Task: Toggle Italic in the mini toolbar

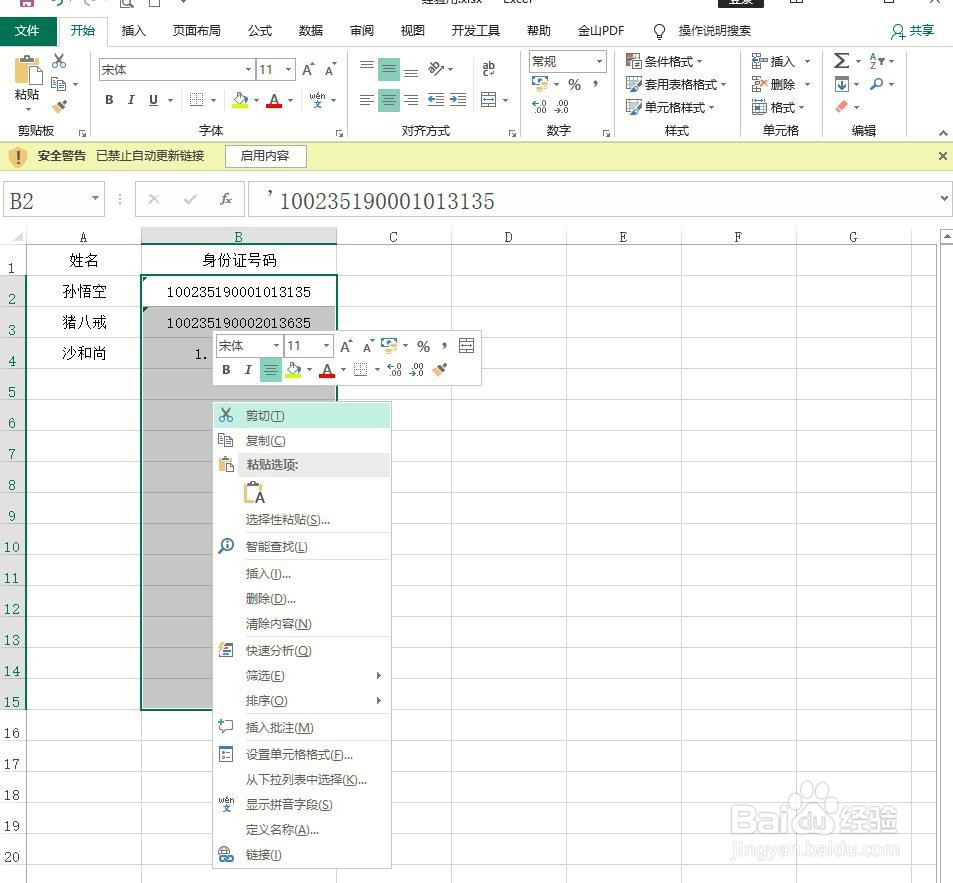Action: (248, 369)
